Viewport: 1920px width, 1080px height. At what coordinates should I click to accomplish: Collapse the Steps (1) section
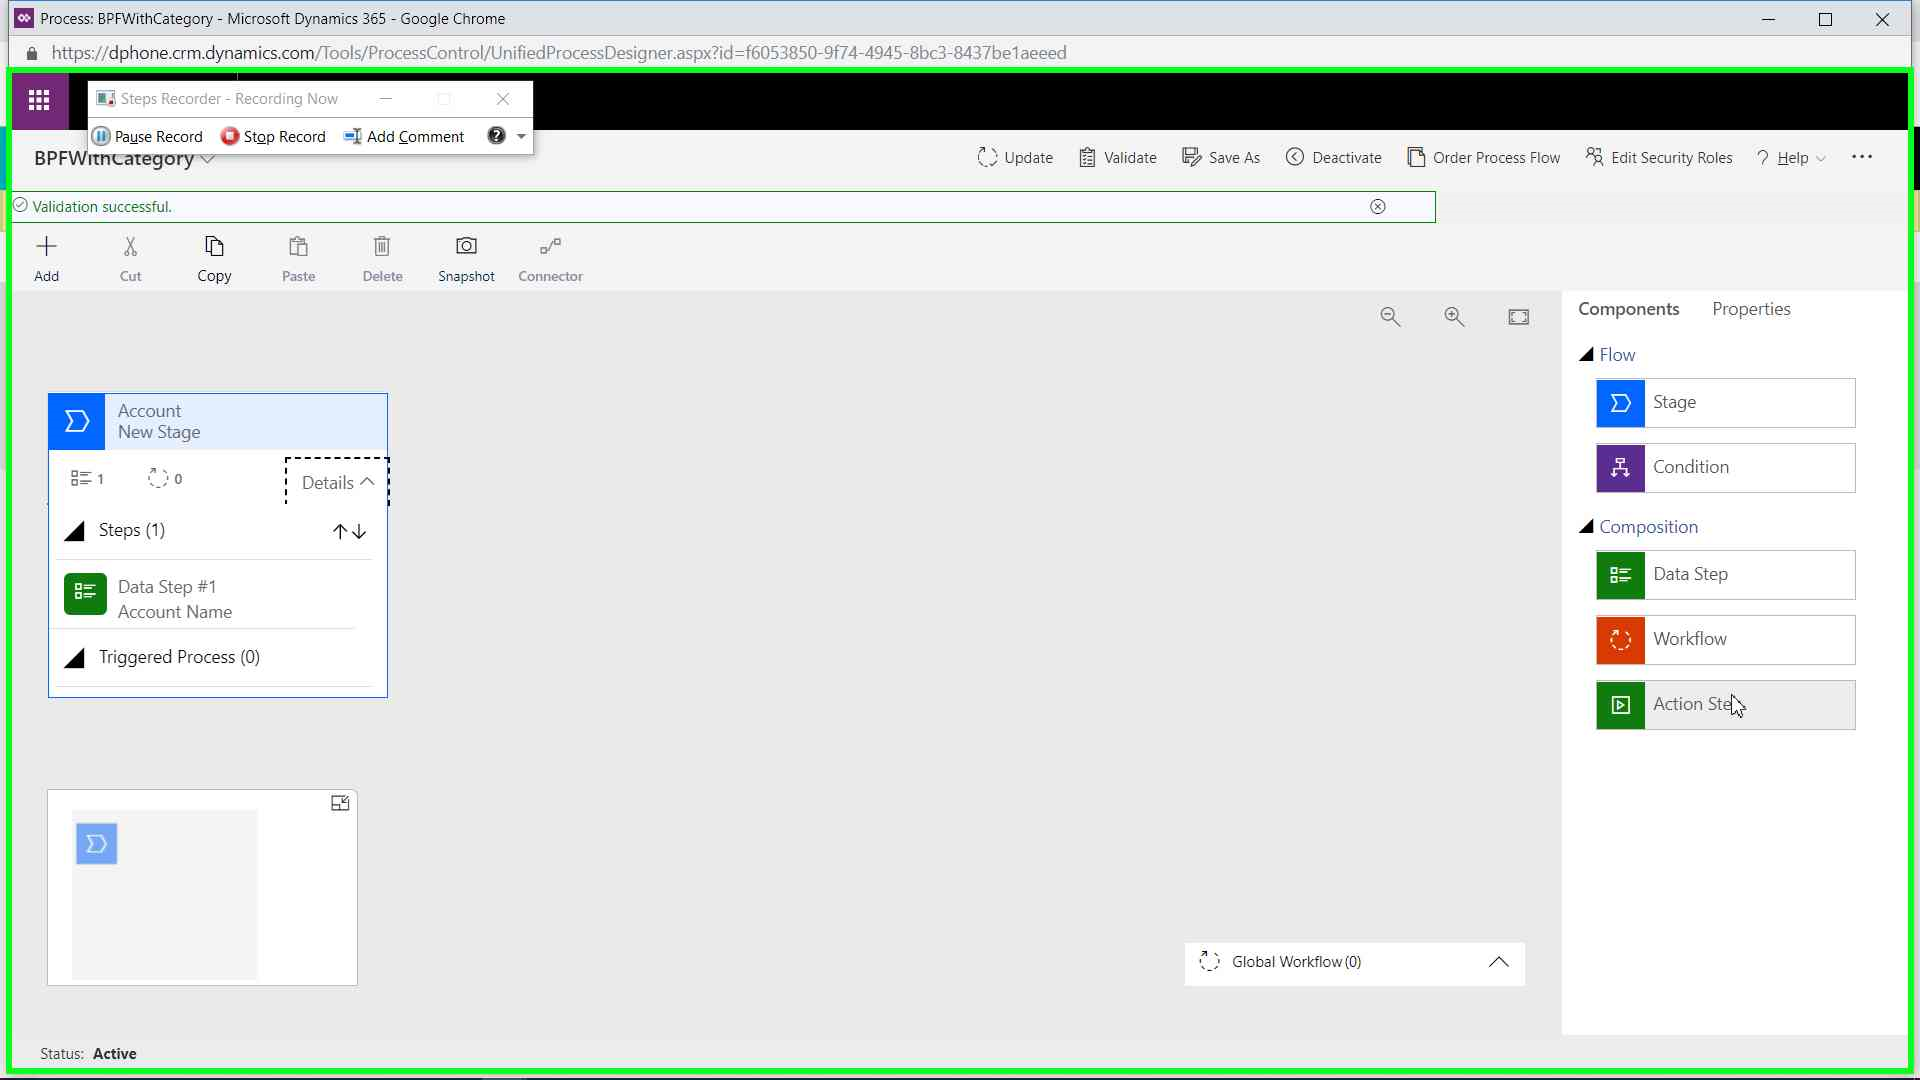pos(75,531)
